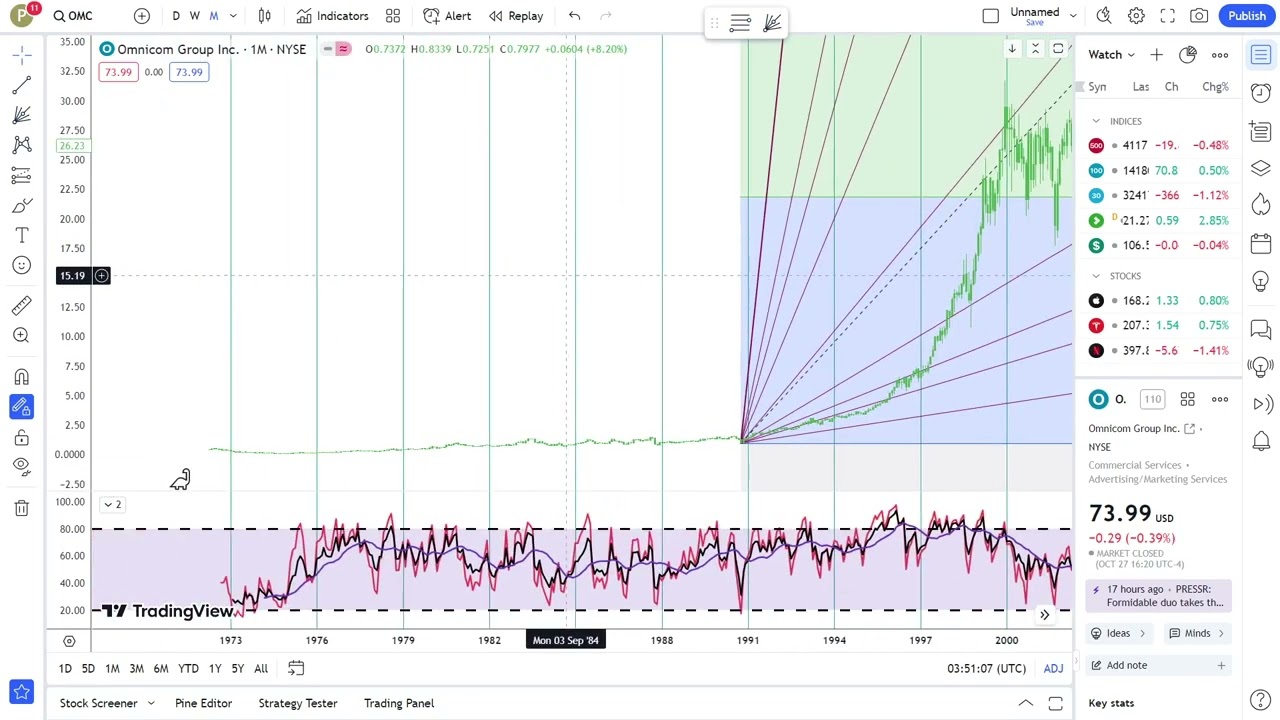The width and height of the screenshot is (1280, 720).
Task: Open watchlist more options menu
Action: tap(1220, 55)
